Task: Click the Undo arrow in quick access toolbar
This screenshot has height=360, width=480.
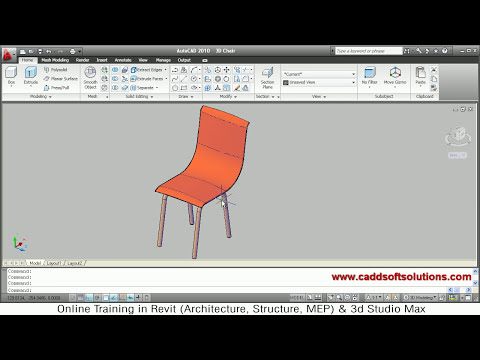Action: [49, 52]
